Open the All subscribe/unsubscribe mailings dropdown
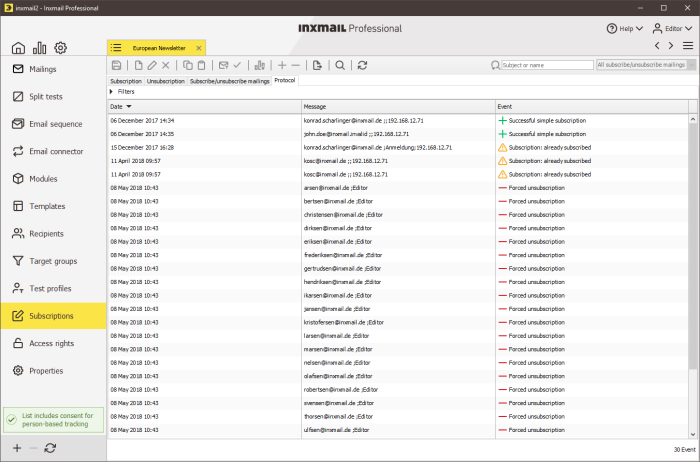Viewport: 700px width, 462px height. [646, 65]
